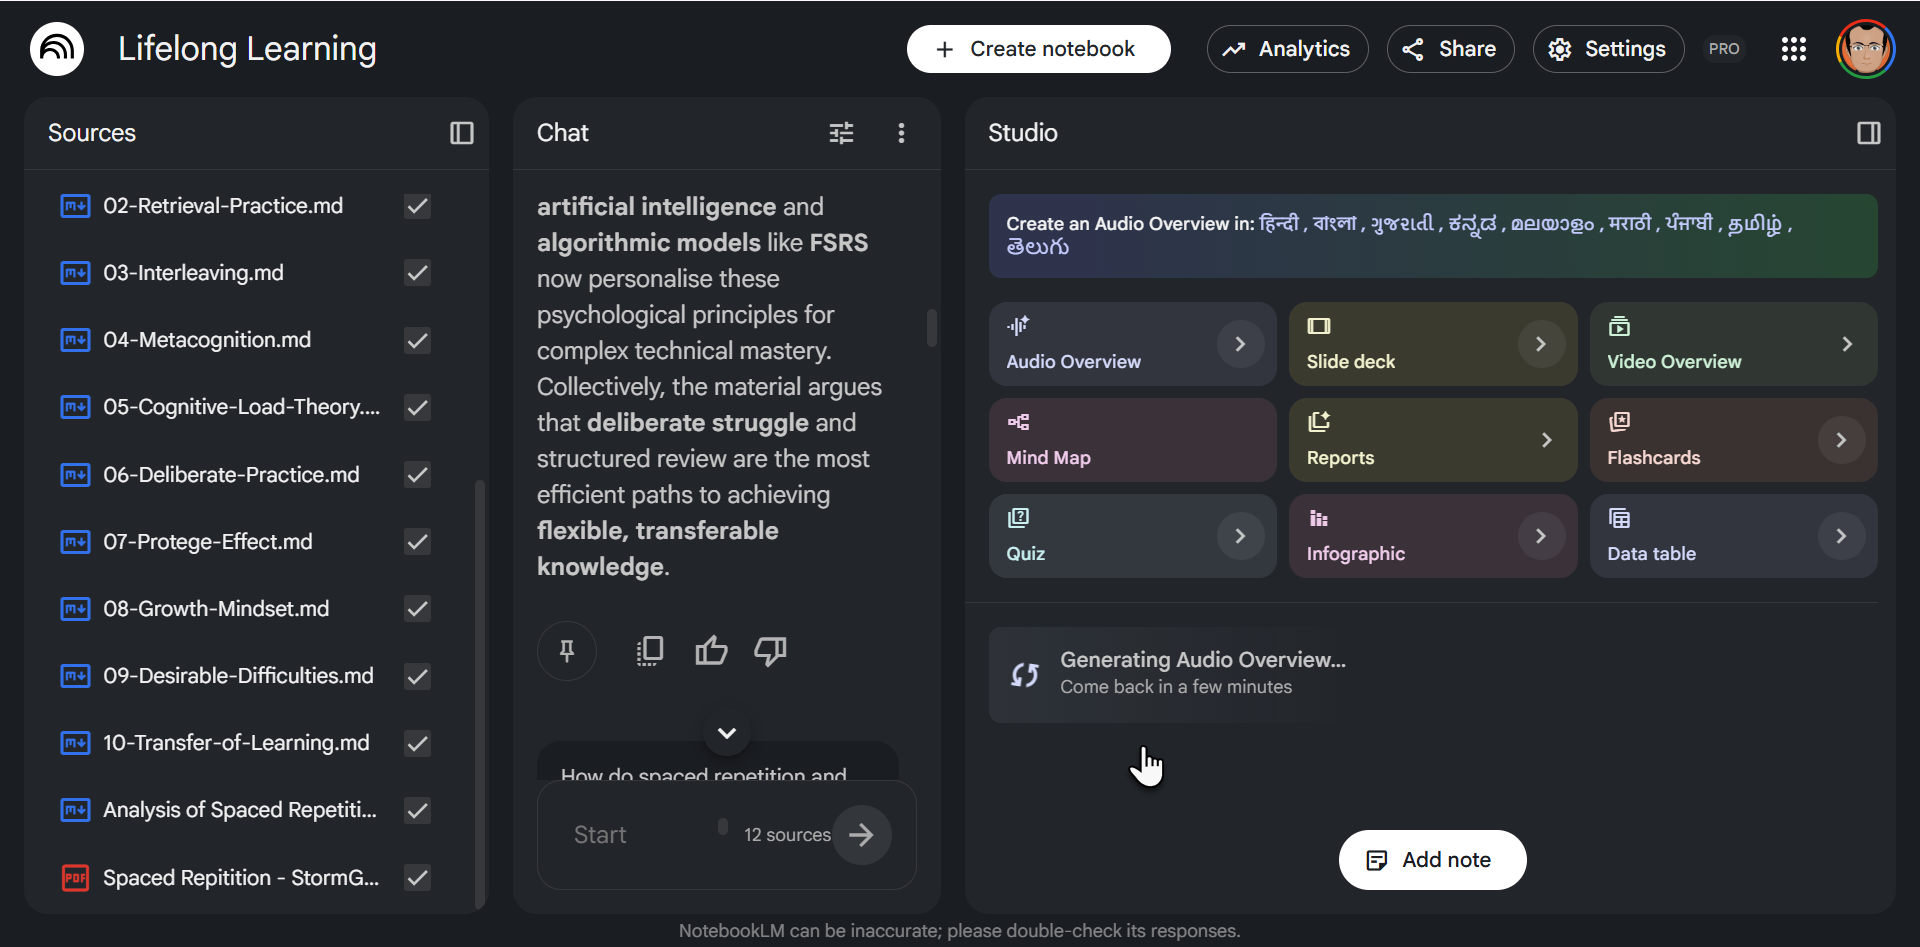Viewport: 1920px width, 947px height.
Task: Uncheck 08-Growth-Mindset.md source
Action: (x=417, y=609)
